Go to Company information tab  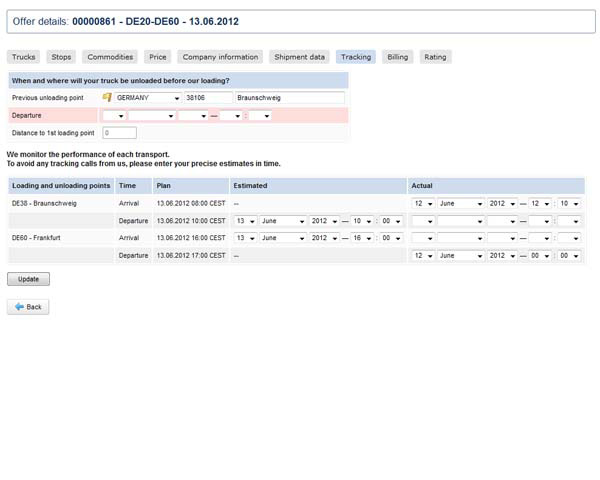(x=221, y=57)
